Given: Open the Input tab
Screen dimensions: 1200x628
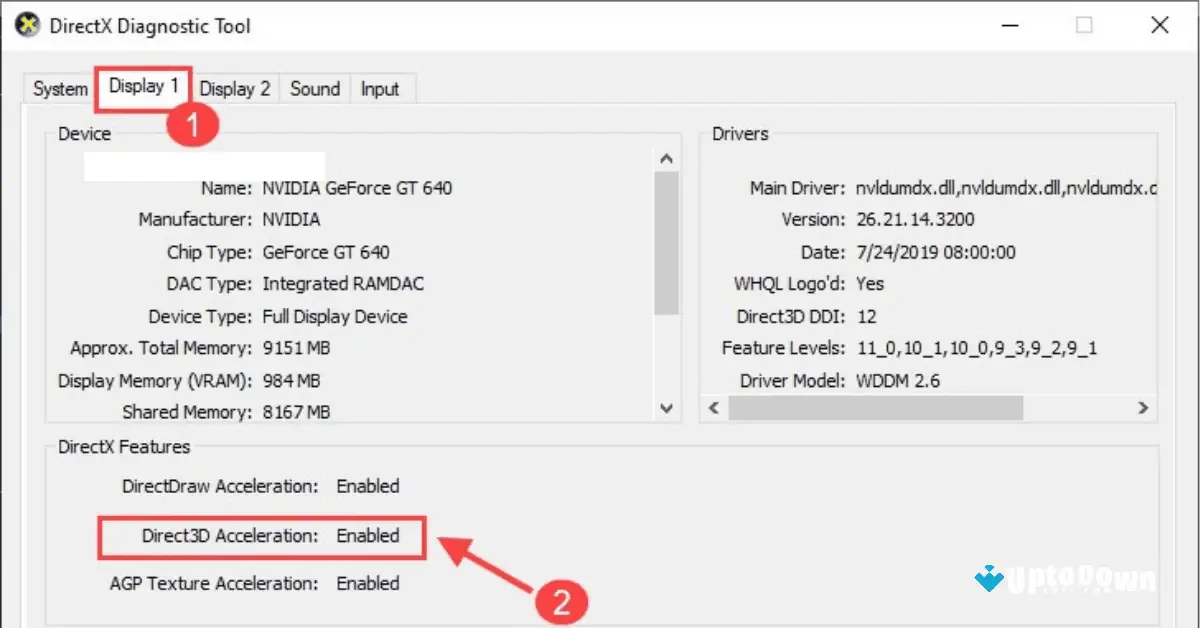Looking at the screenshot, I should [381, 89].
